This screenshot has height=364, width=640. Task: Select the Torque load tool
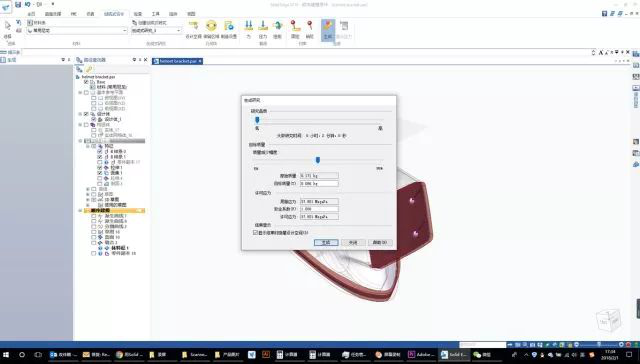(278, 29)
